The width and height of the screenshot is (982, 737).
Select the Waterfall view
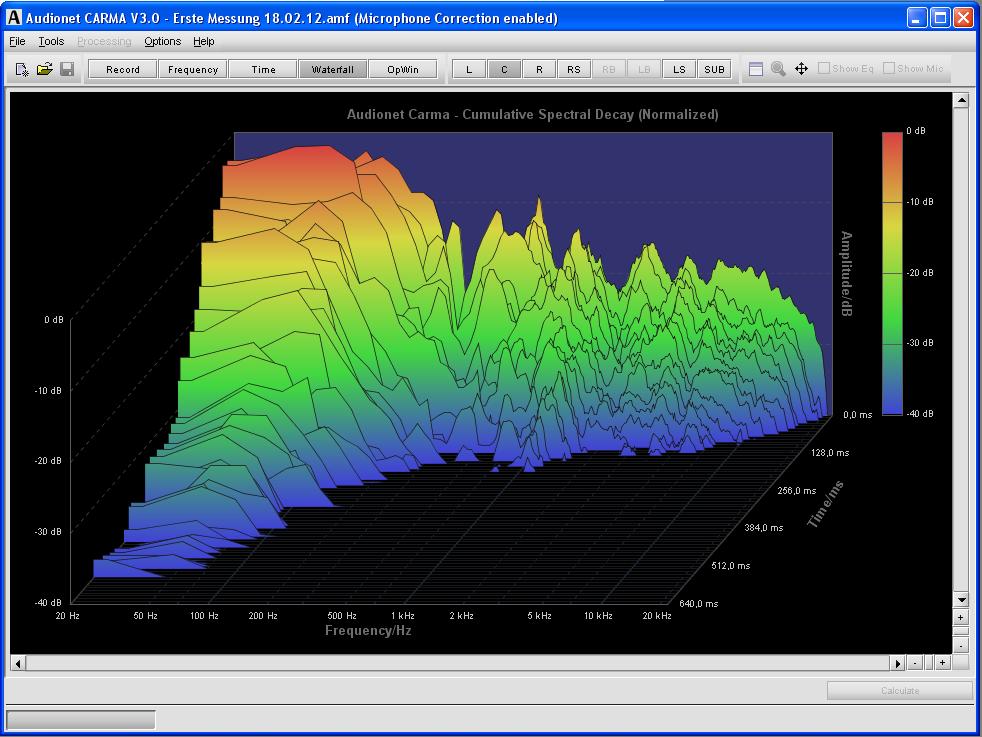tap(333, 69)
